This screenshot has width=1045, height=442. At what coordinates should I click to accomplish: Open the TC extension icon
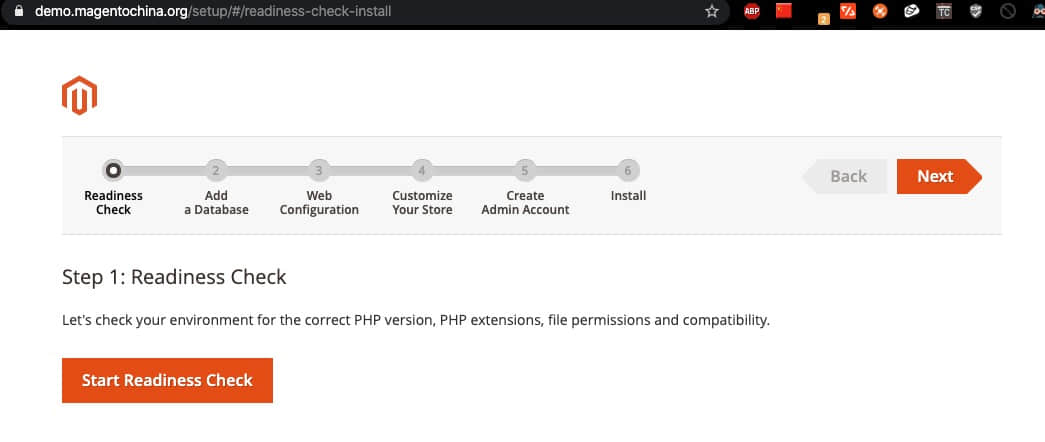click(944, 11)
